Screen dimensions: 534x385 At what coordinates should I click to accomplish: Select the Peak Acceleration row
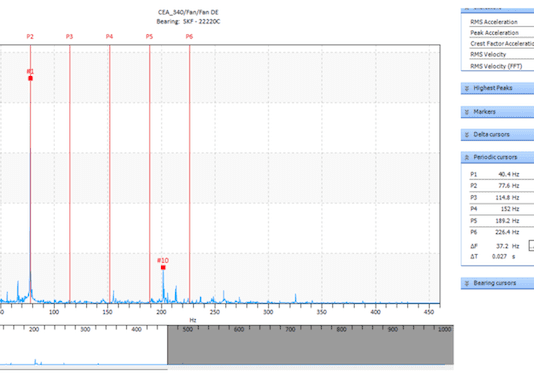point(501,33)
